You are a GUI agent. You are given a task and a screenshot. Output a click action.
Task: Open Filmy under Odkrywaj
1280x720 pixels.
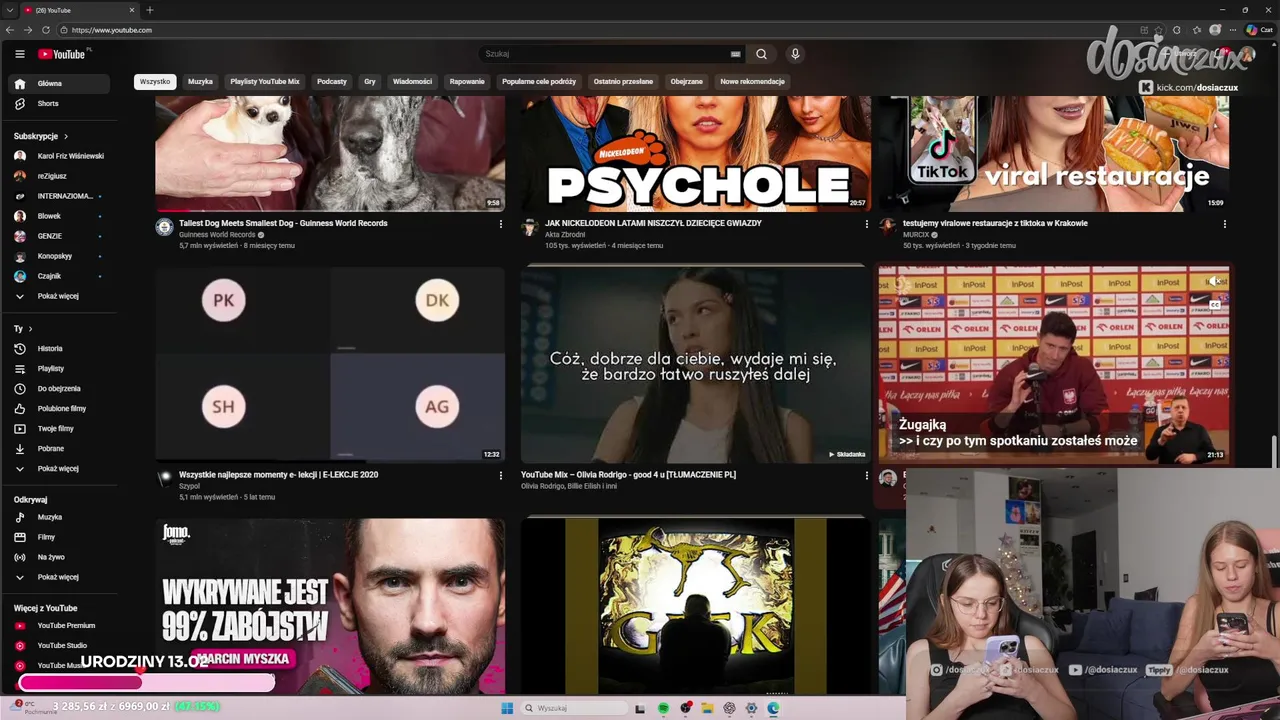tap(59, 537)
